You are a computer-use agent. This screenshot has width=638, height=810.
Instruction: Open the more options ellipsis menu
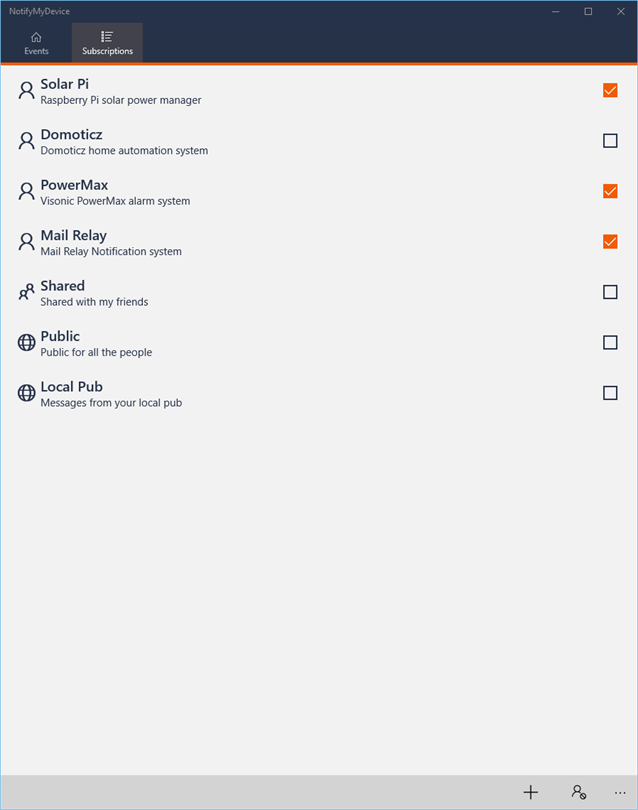click(620, 792)
